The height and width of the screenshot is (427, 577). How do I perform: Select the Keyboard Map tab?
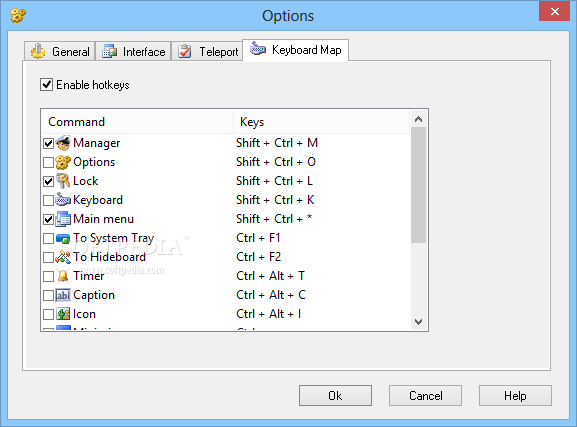295,50
